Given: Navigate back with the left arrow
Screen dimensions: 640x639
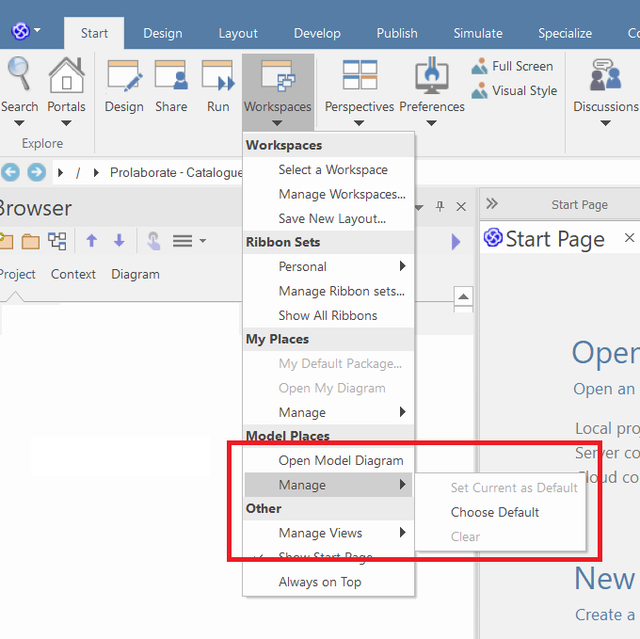Looking at the screenshot, I should [x=10, y=172].
